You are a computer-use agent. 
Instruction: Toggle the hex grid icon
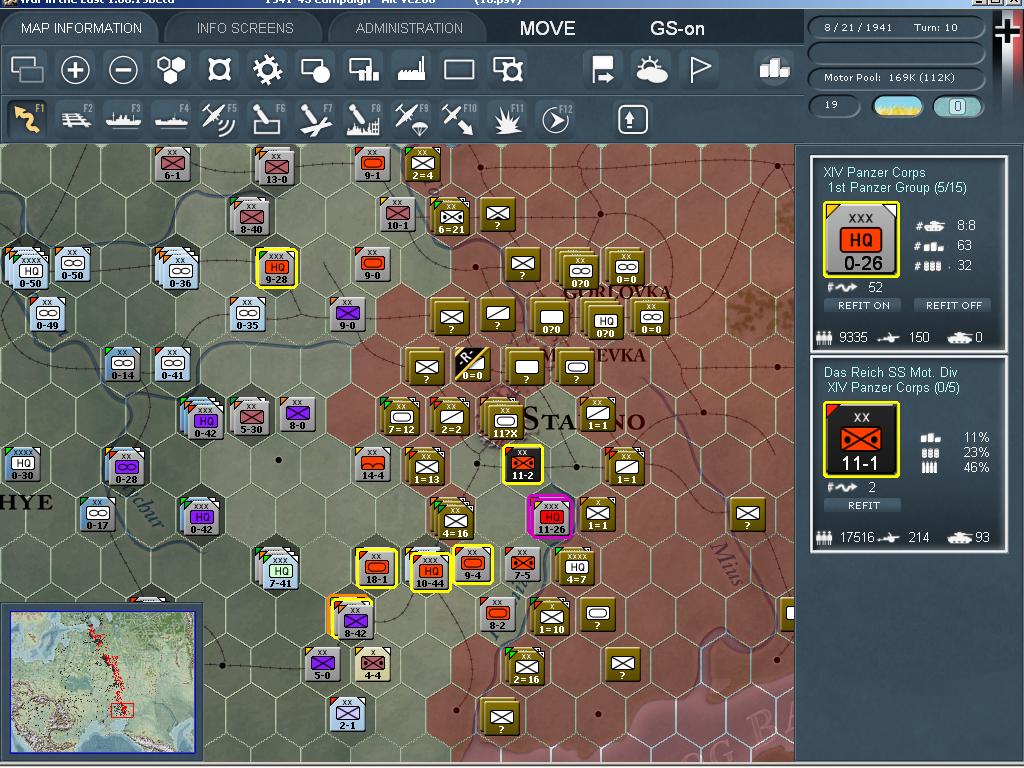tap(171, 69)
